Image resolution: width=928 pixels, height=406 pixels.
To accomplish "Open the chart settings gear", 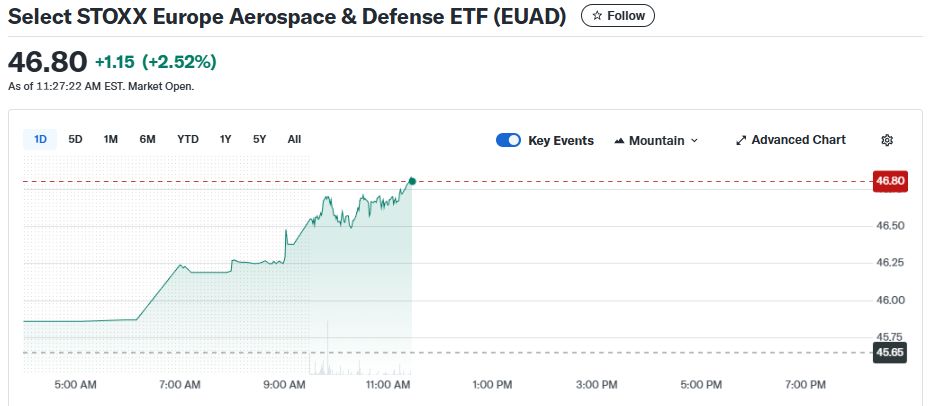I will pyautogui.click(x=886, y=140).
